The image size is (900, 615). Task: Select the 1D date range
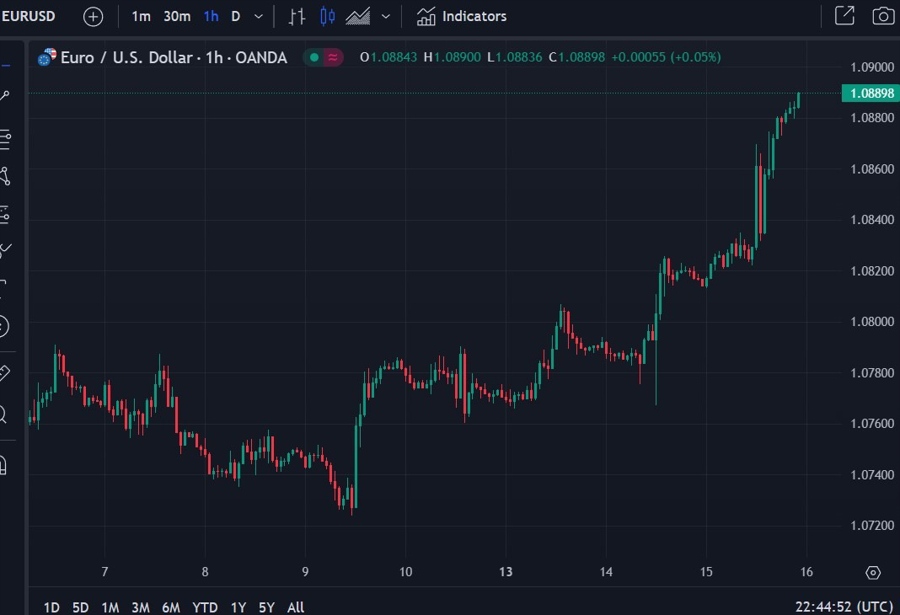(52, 607)
